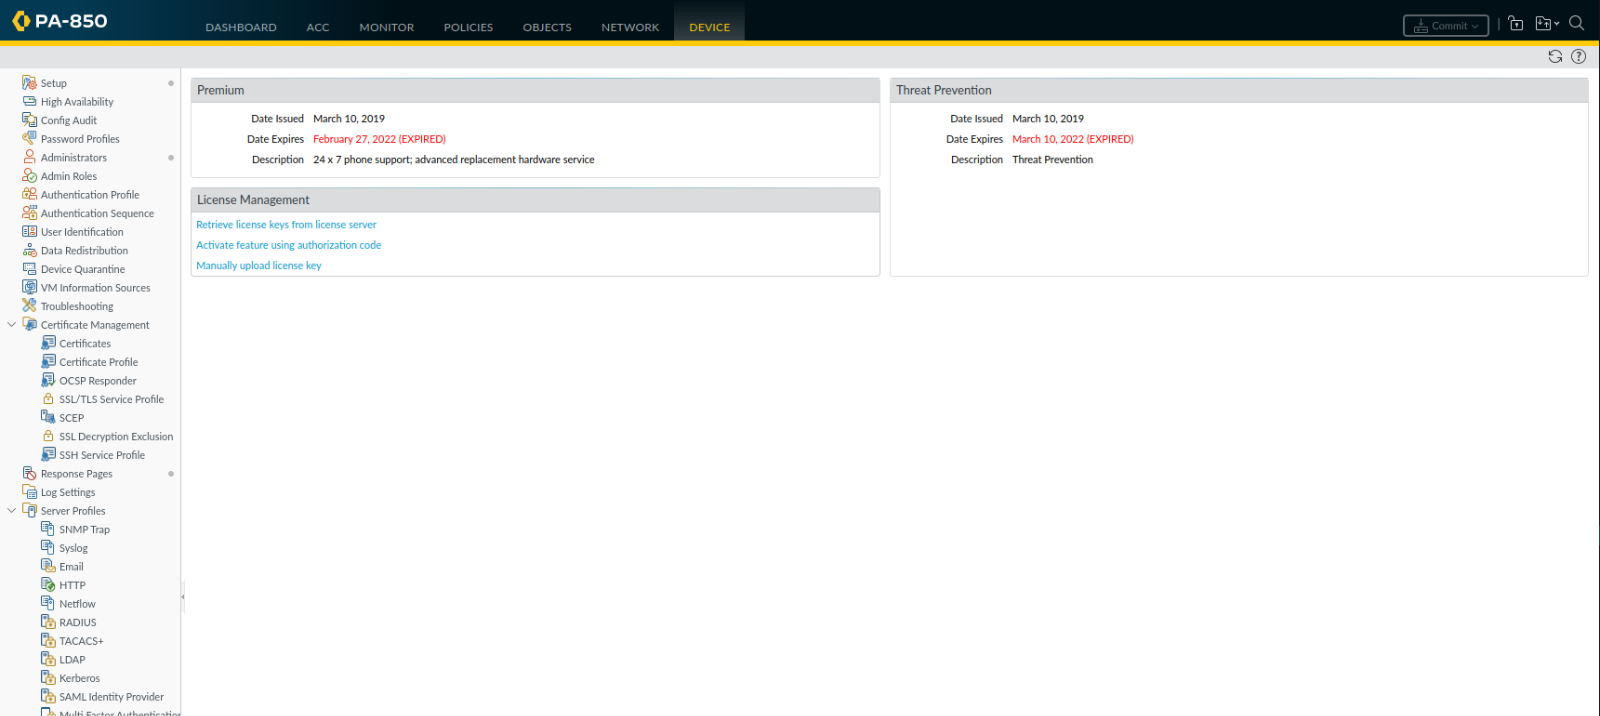Switch to the POLICIES tab
Viewport: 1600px width, 716px height.
[x=468, y=27]
